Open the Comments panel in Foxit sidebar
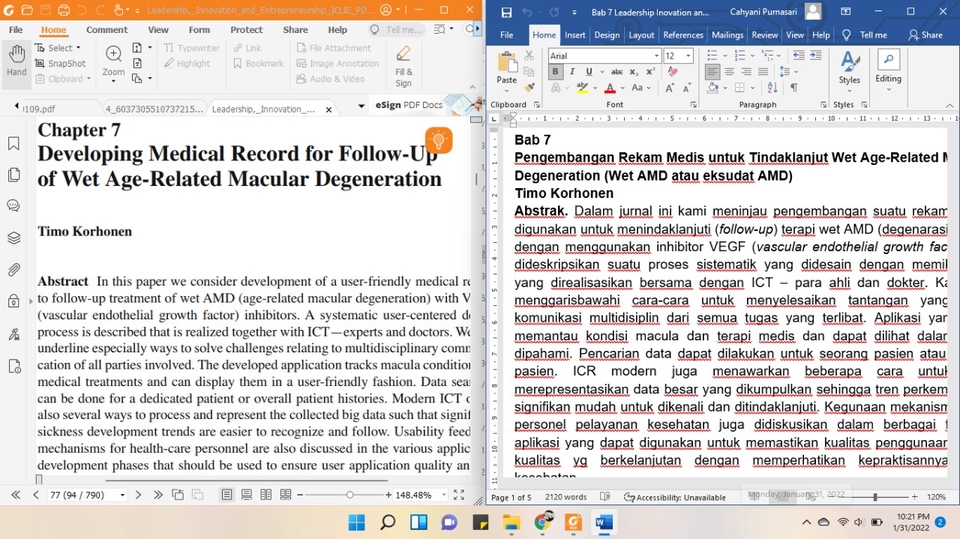The height and width of the screenshot is (539, 960). coord(13,206)
